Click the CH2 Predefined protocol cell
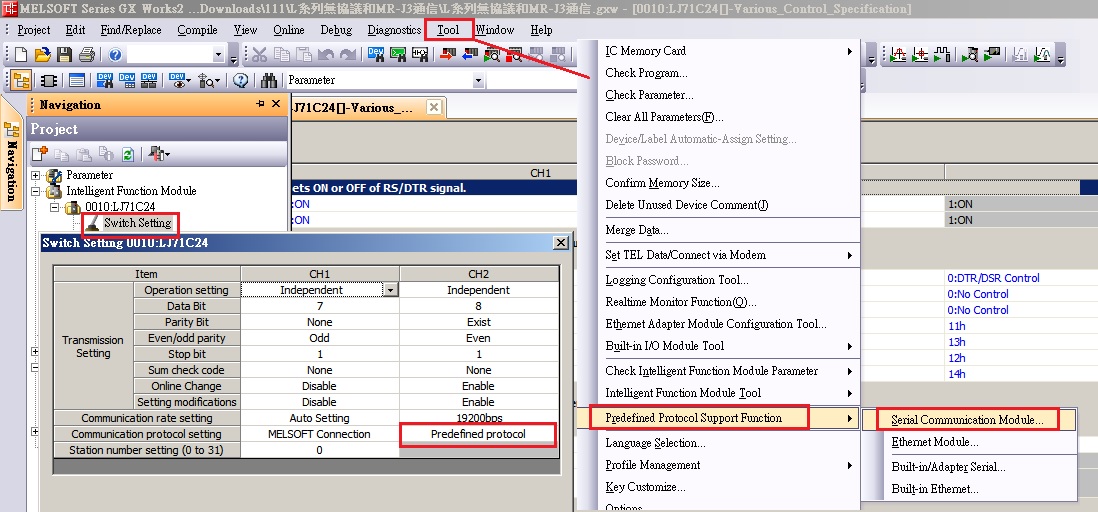Viewport: 1098px width, 512px height. [478, 434]
